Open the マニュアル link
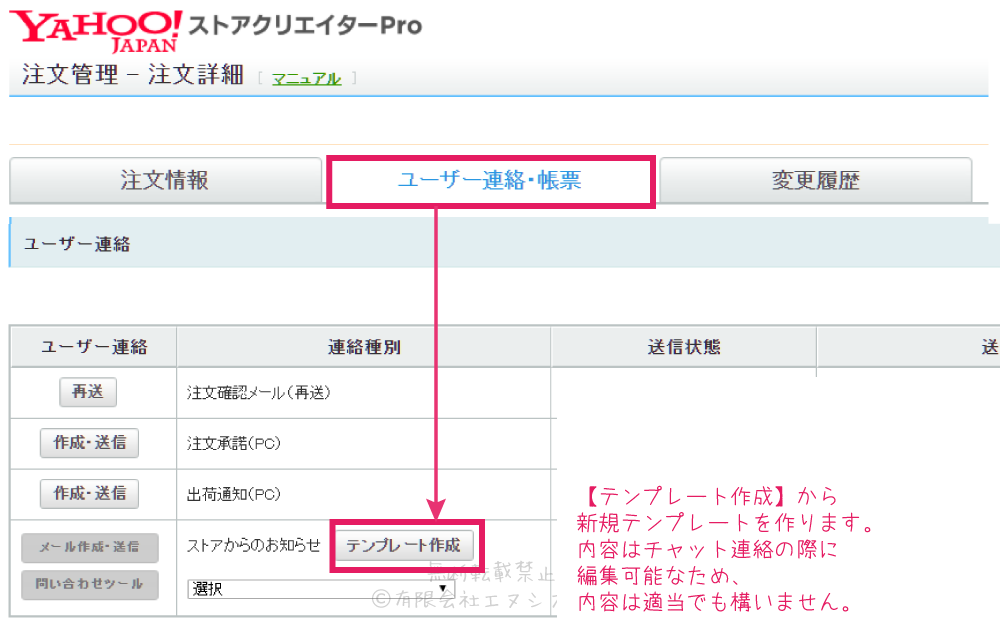Screen dimensions: 1000x636 tap(306, 78)
